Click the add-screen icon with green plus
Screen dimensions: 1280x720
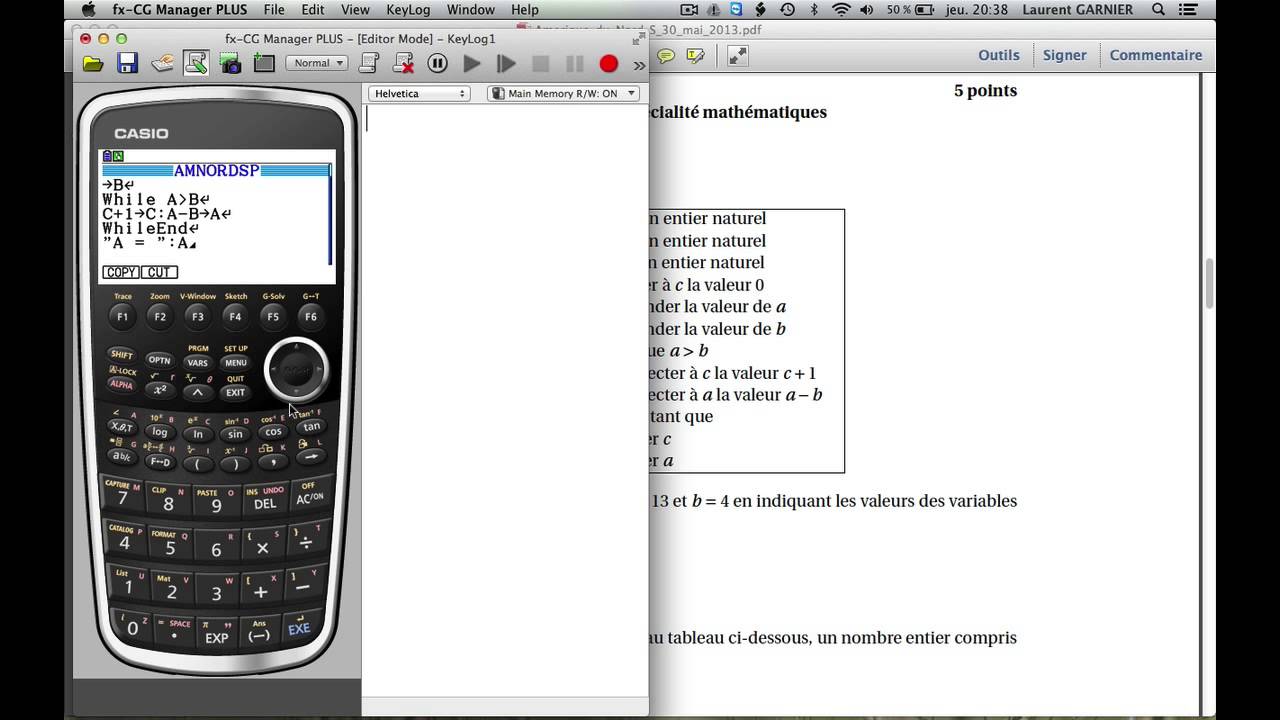coord(264,64)
